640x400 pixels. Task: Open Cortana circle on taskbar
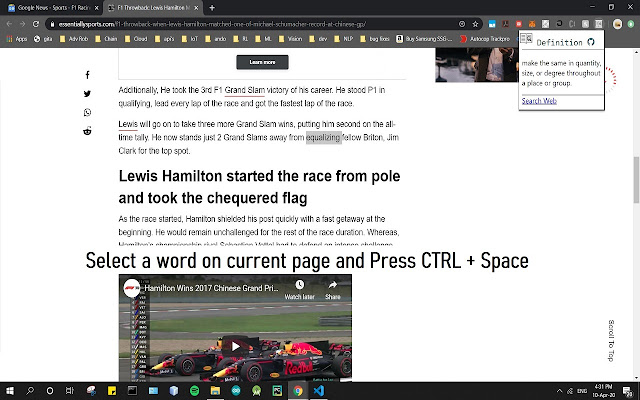tap(50, 391)
